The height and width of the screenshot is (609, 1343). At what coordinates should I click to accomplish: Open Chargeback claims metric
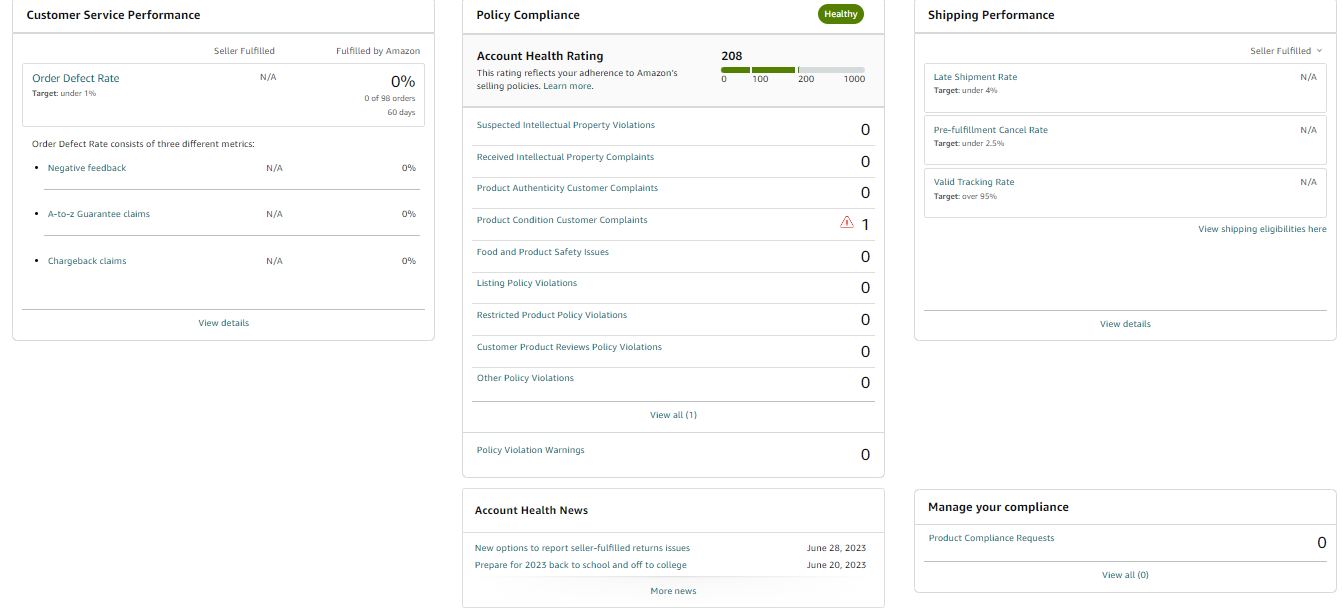click(87, 261)
